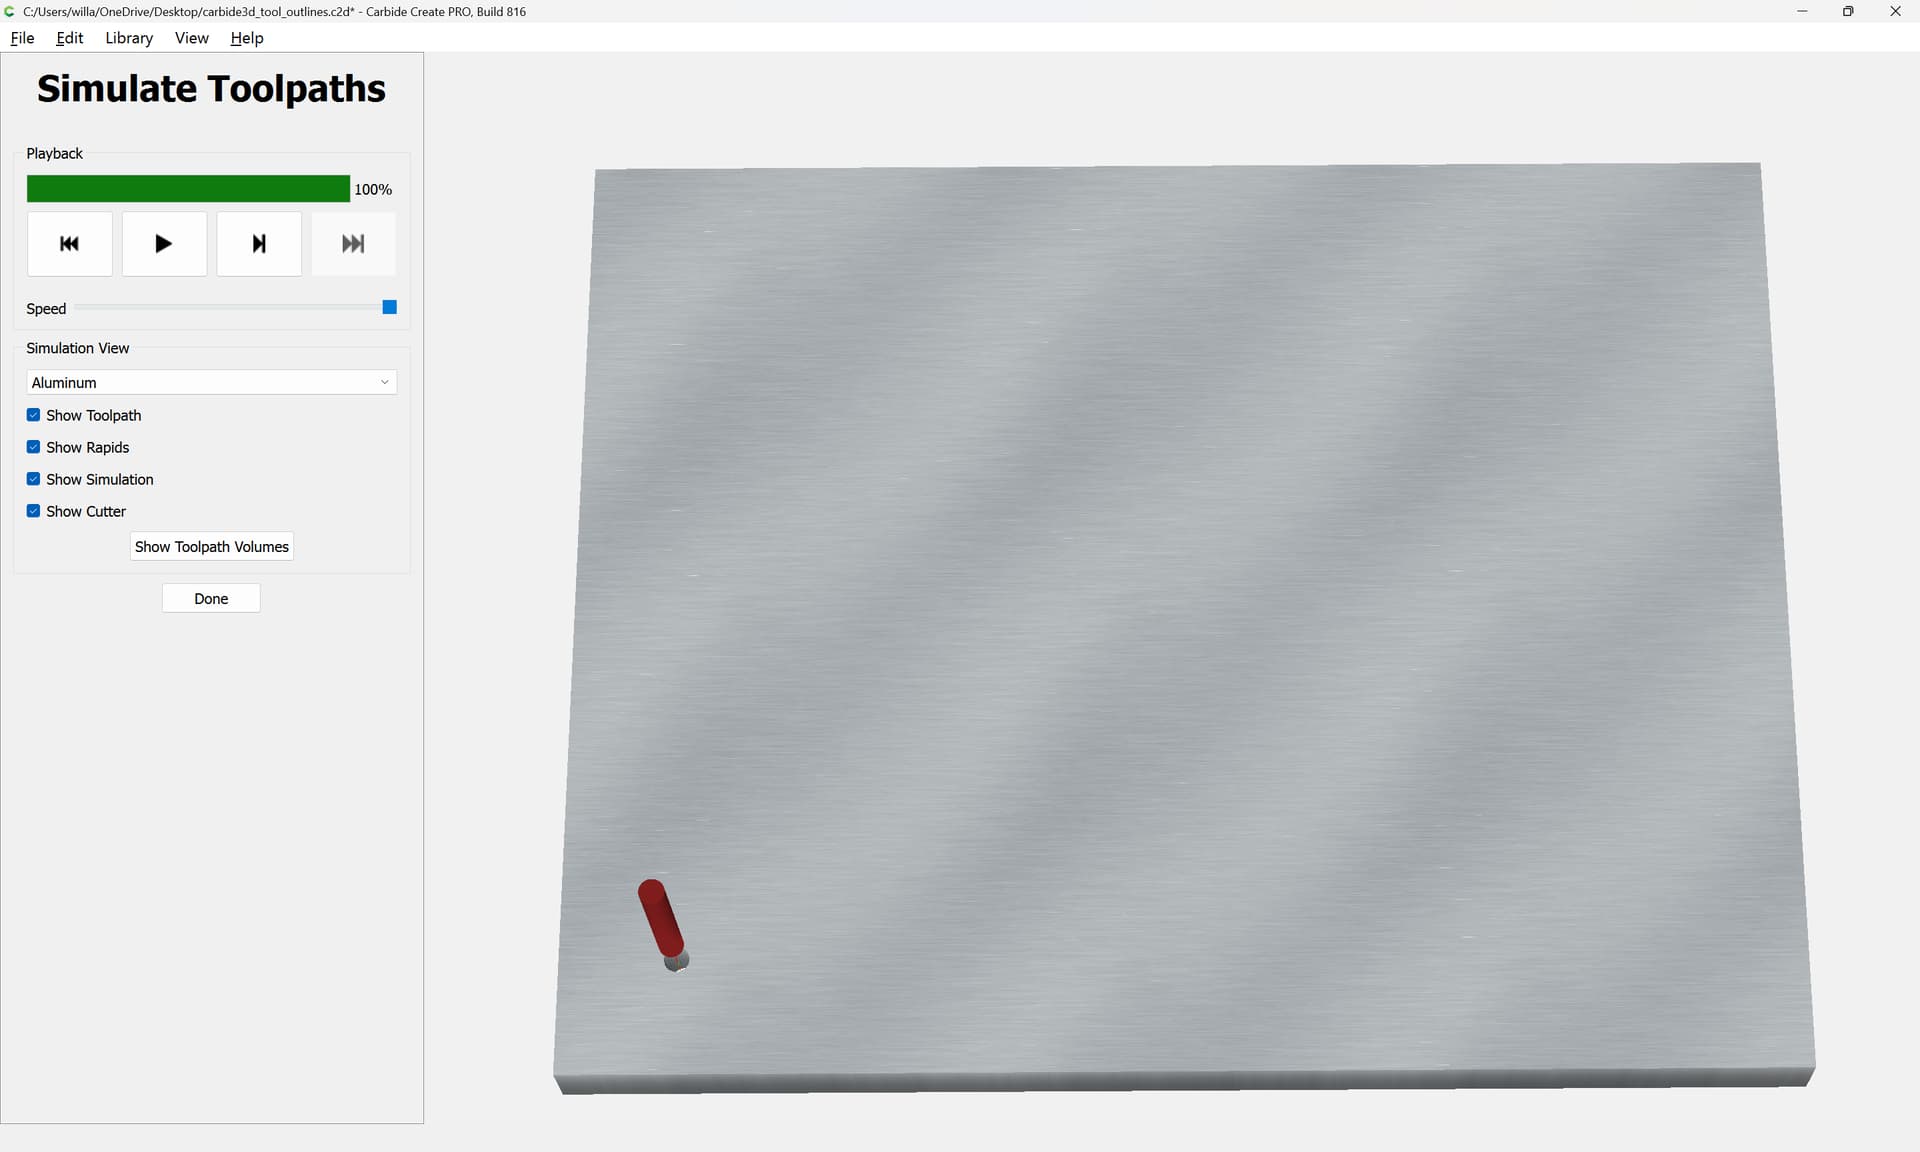Click the Show Toolpath Volumes button
The width and height of the screenshot is (1920, 1152).
tap(211, 547)
